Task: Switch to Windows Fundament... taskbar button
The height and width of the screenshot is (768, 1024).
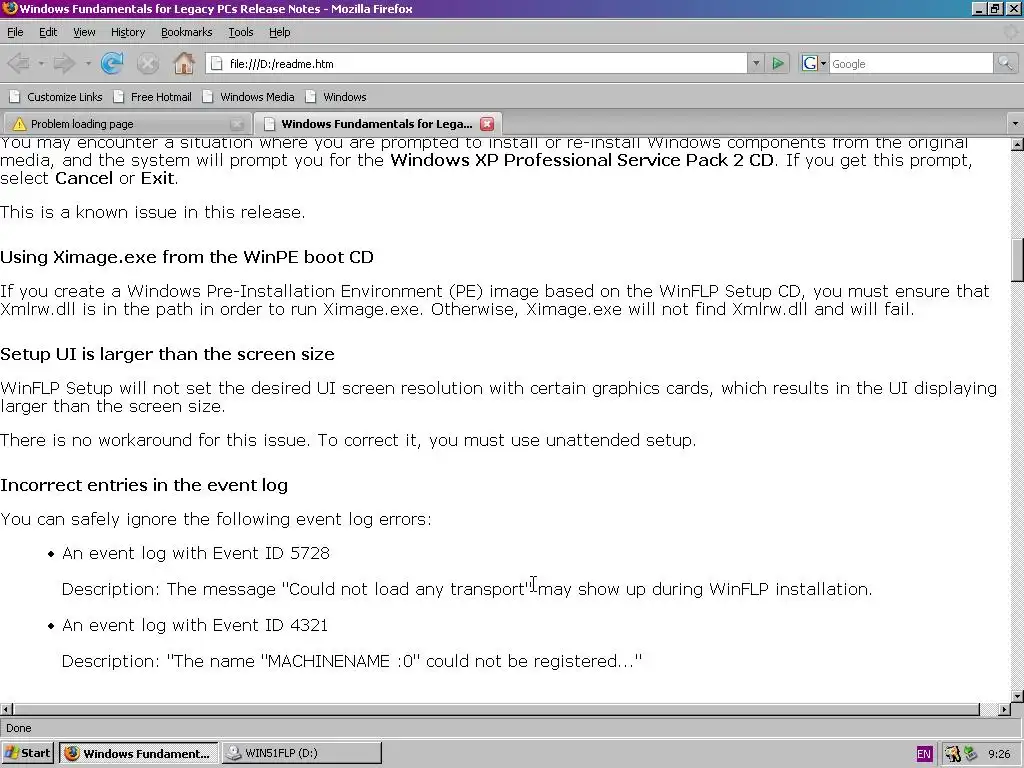Action: [139, 753]
